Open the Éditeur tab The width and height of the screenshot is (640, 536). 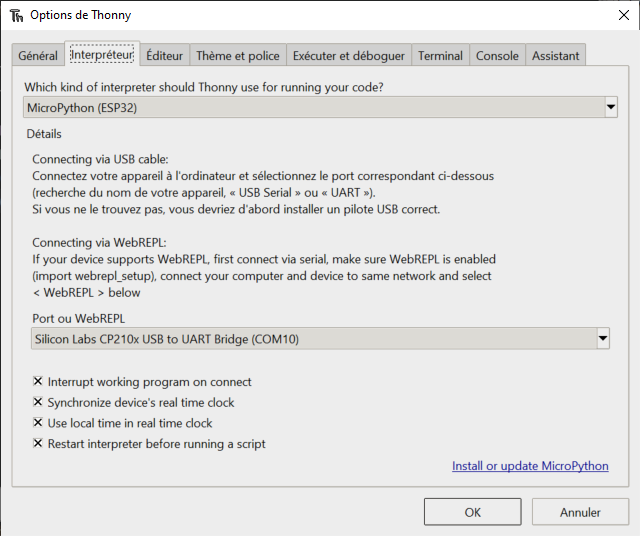click(164, 56)
